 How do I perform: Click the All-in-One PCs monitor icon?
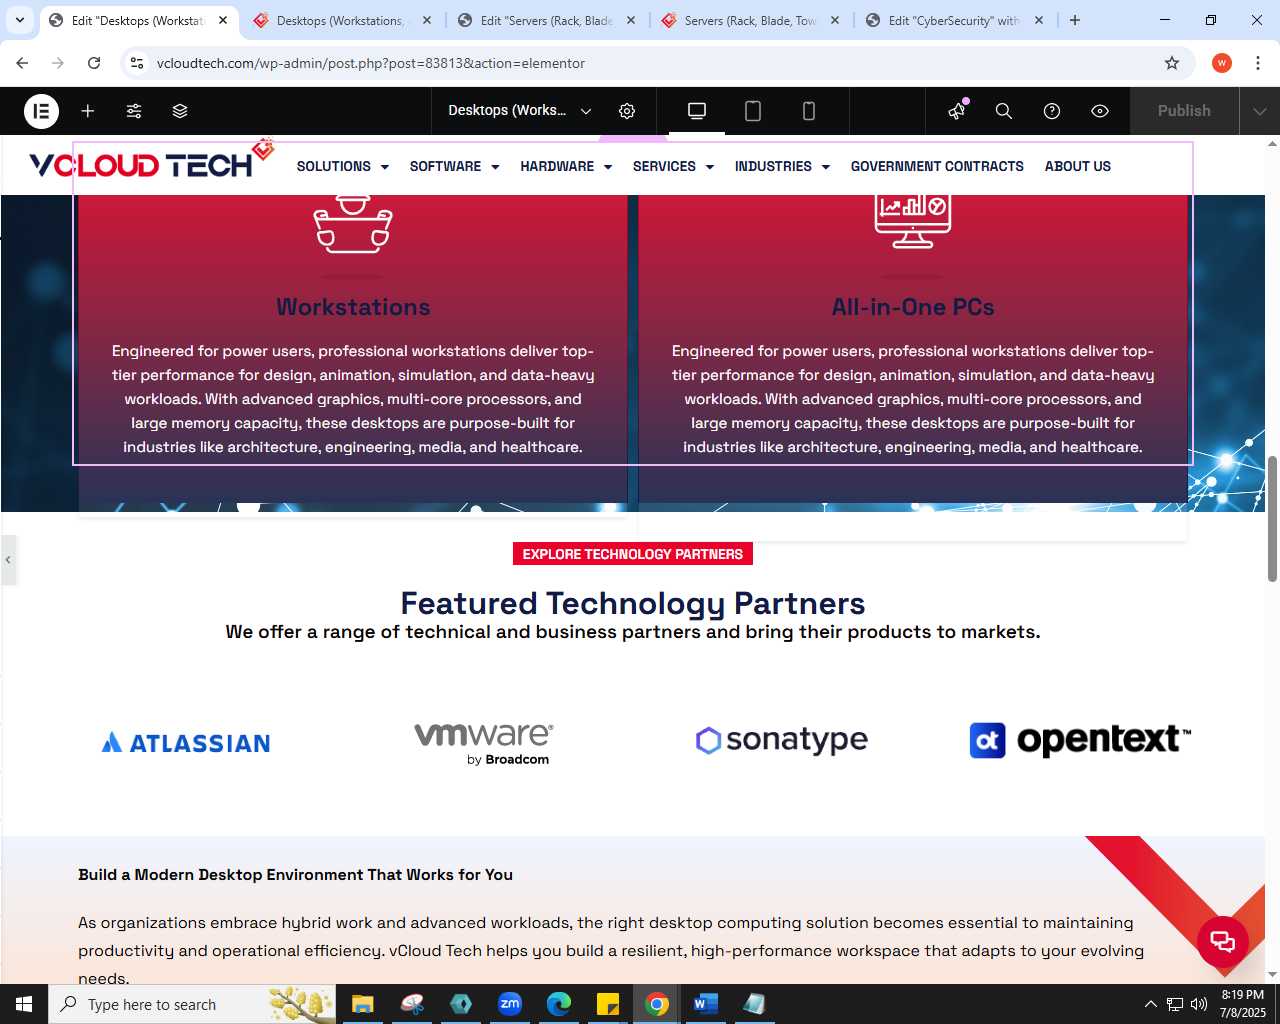(x=913, y=222)
